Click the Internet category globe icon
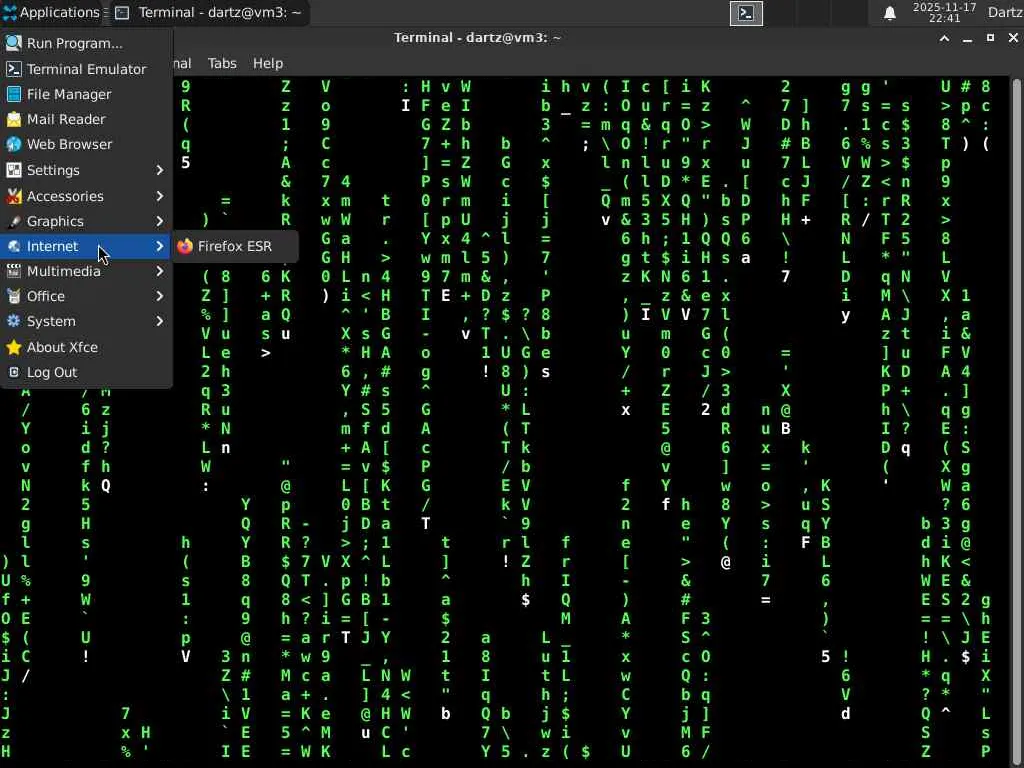 (x=14, y=246)
